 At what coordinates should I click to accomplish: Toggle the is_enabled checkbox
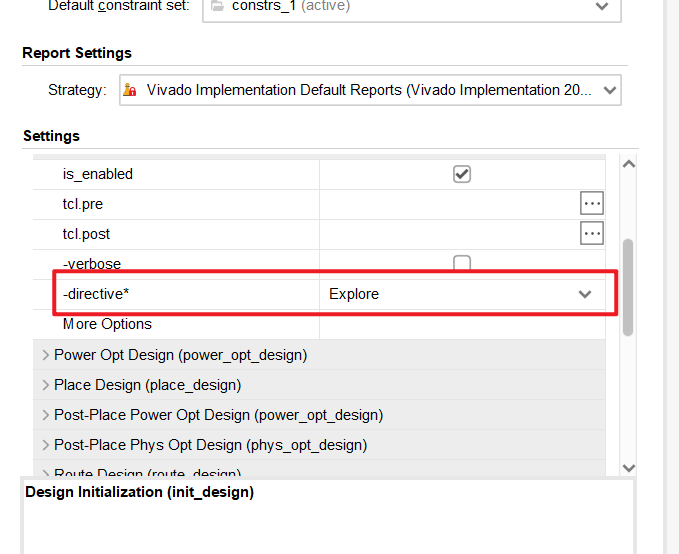click(x=462, y=174)
